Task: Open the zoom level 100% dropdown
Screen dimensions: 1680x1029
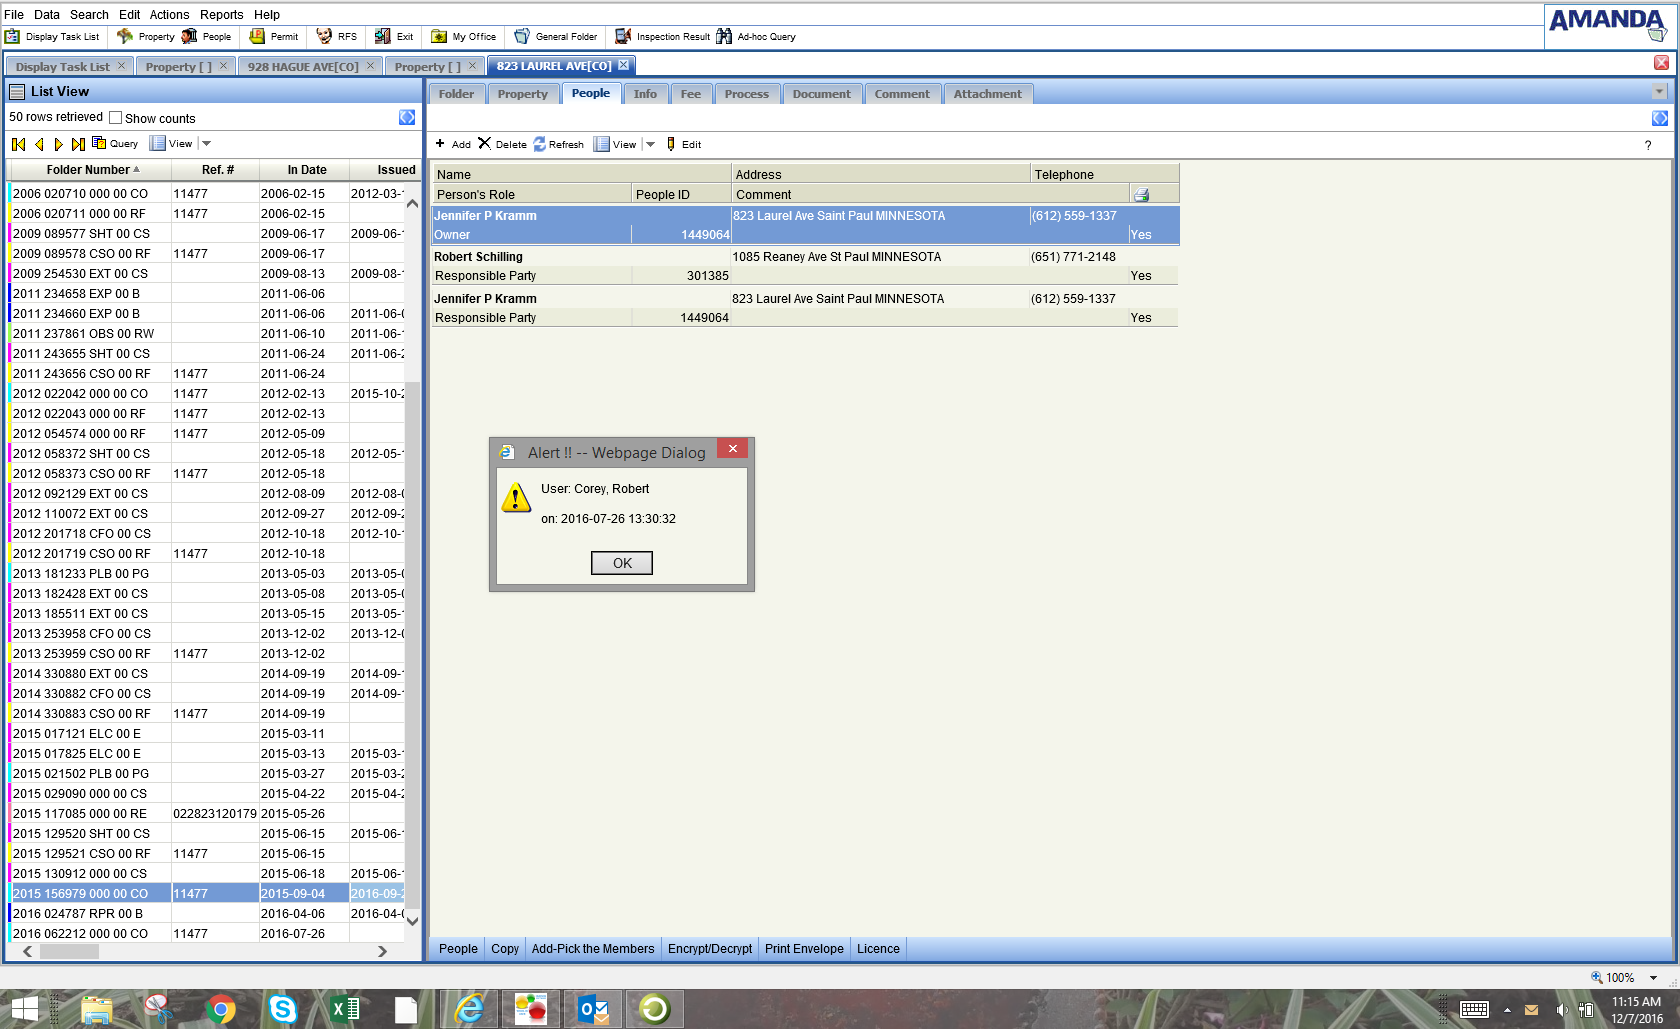Action: (x=1654, y=978)
